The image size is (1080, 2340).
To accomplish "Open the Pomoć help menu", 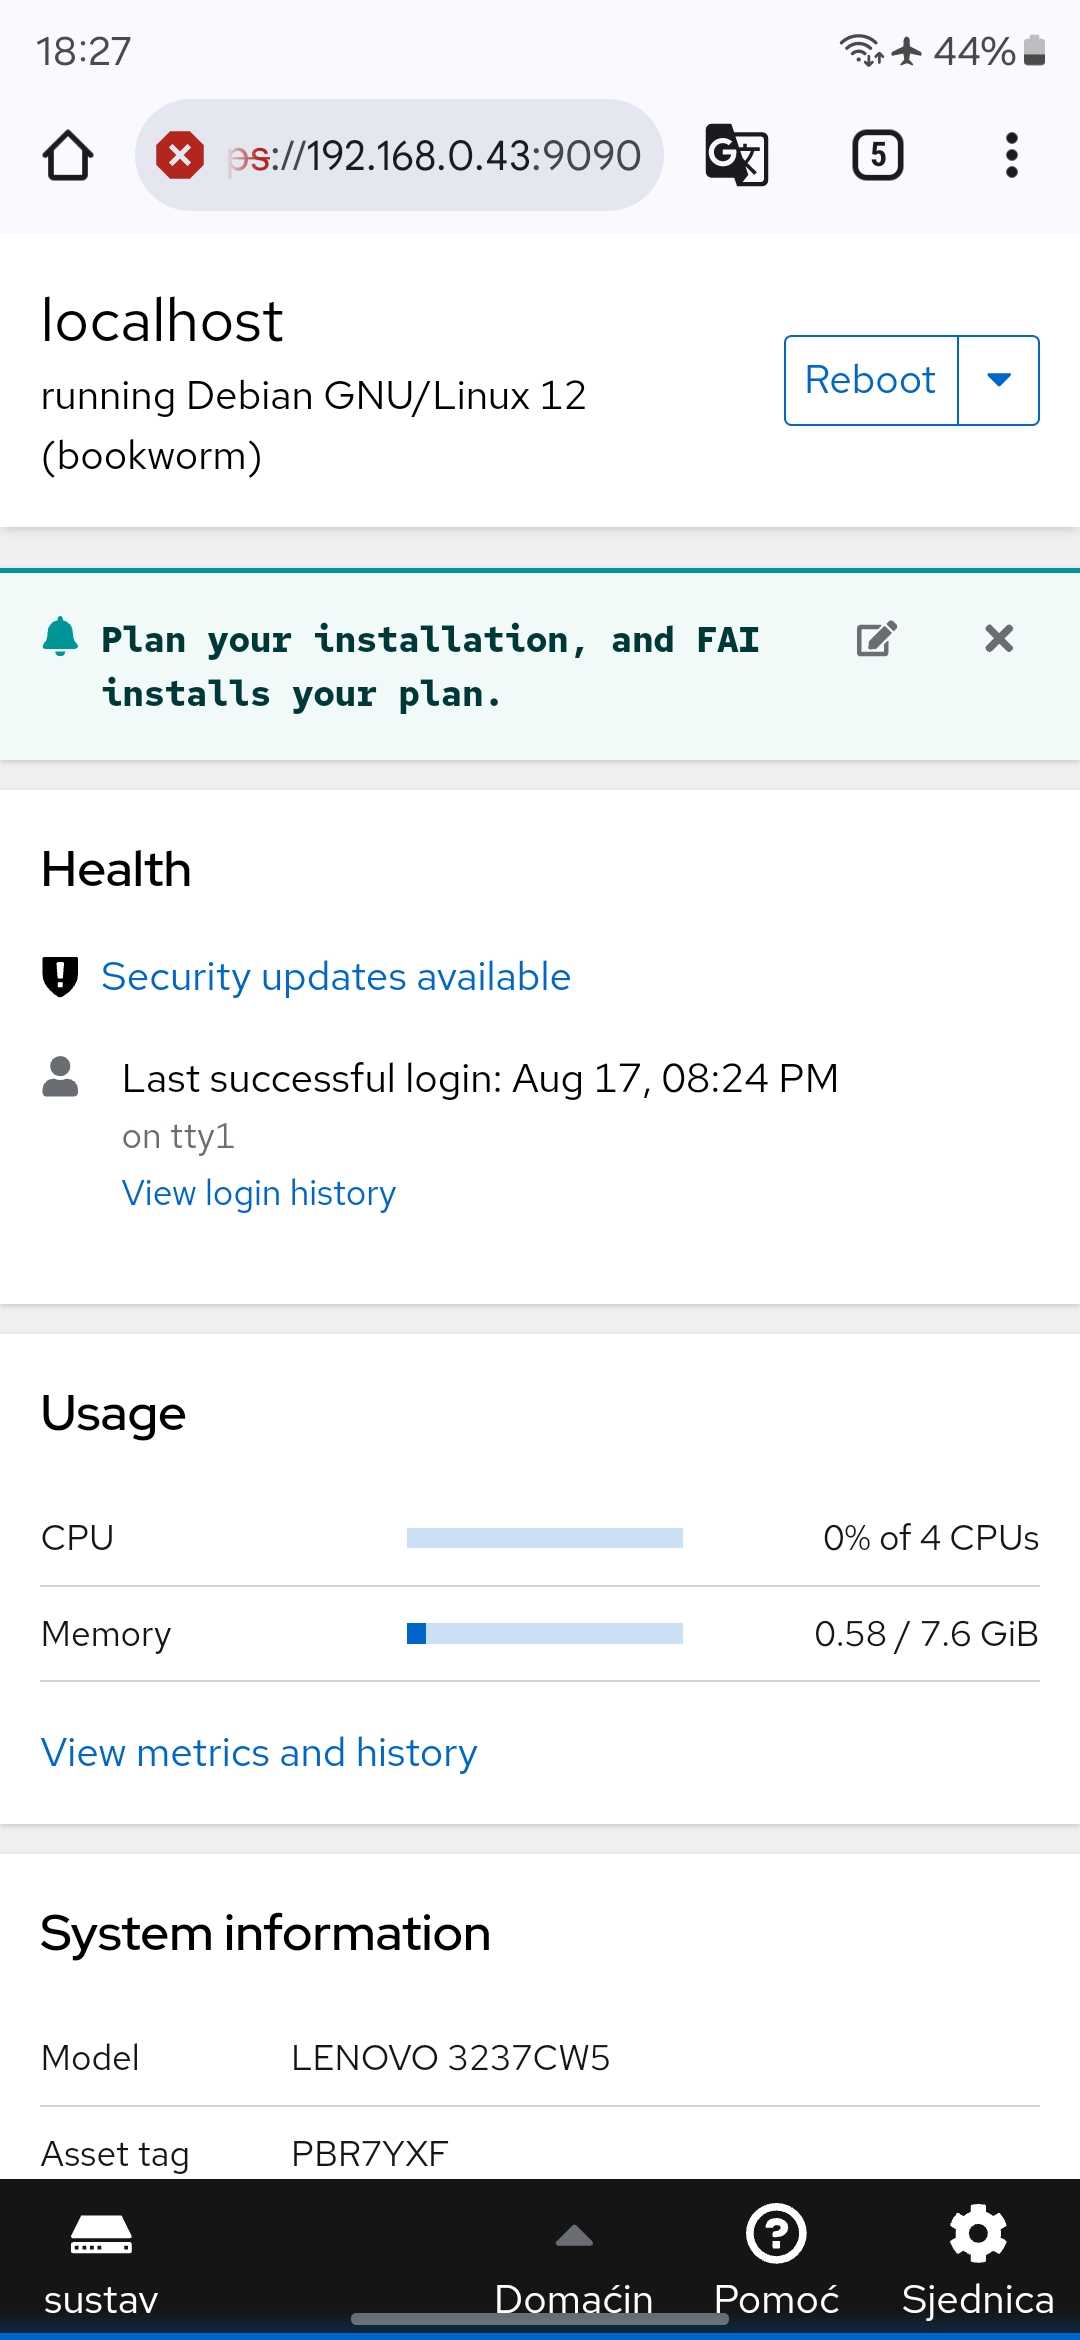I will point(776,2262).
